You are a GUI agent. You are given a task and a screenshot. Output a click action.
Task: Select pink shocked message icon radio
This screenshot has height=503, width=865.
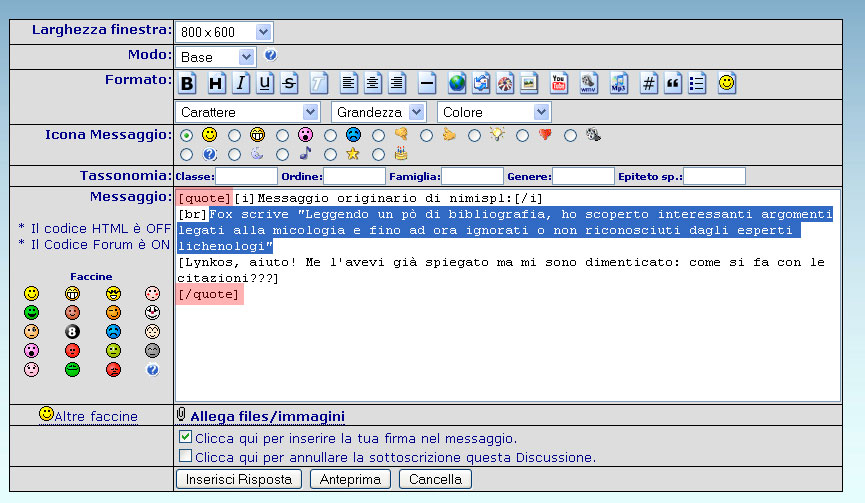282,136
